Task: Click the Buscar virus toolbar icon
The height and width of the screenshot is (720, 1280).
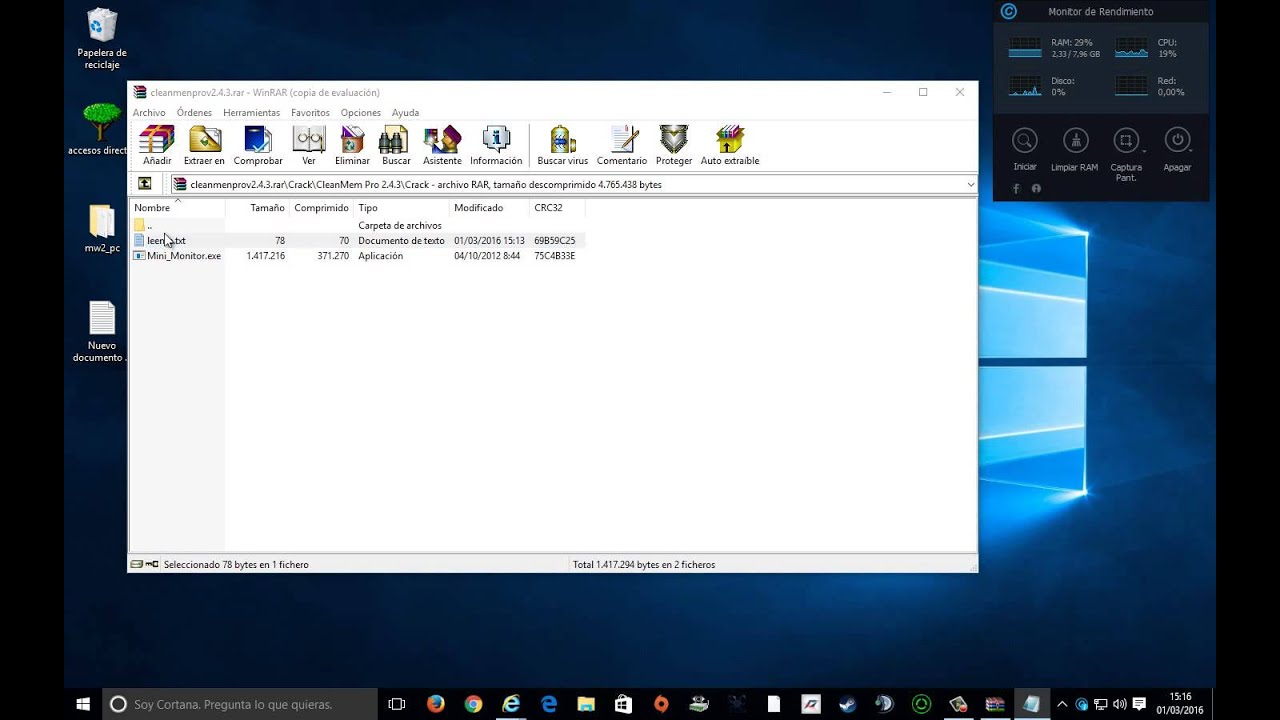Action: (563, 145)
